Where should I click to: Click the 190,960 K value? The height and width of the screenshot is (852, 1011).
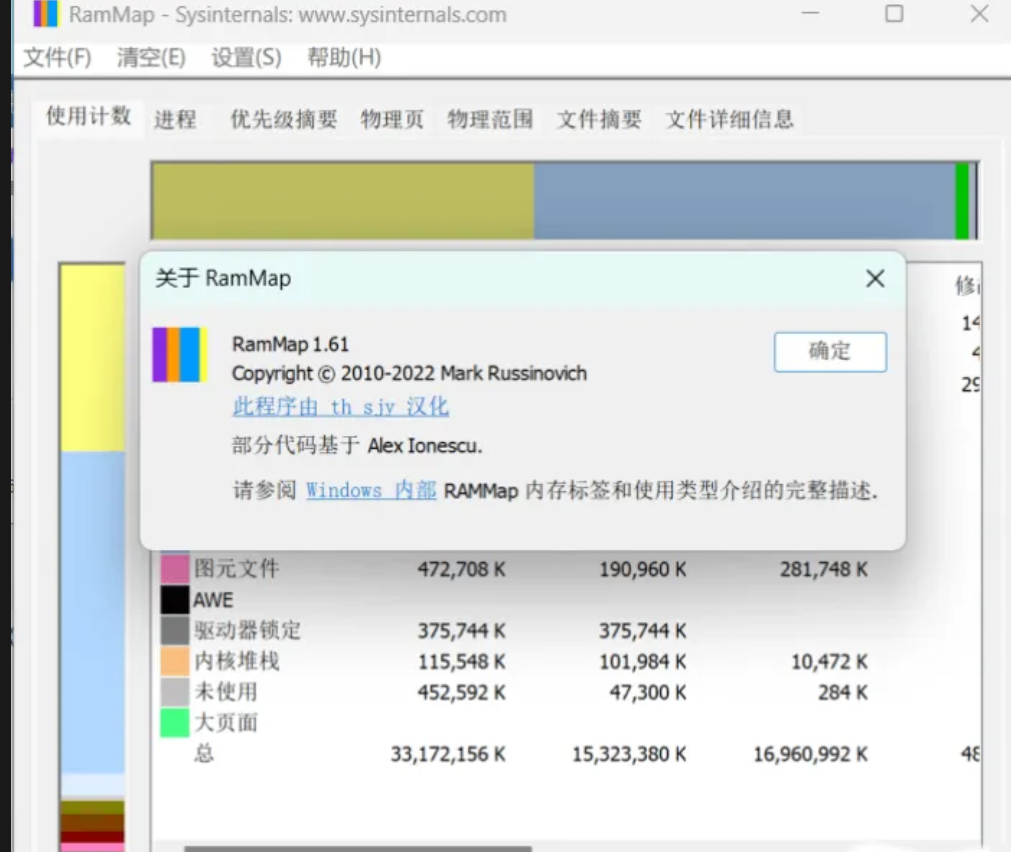click(x=643, y=570)
